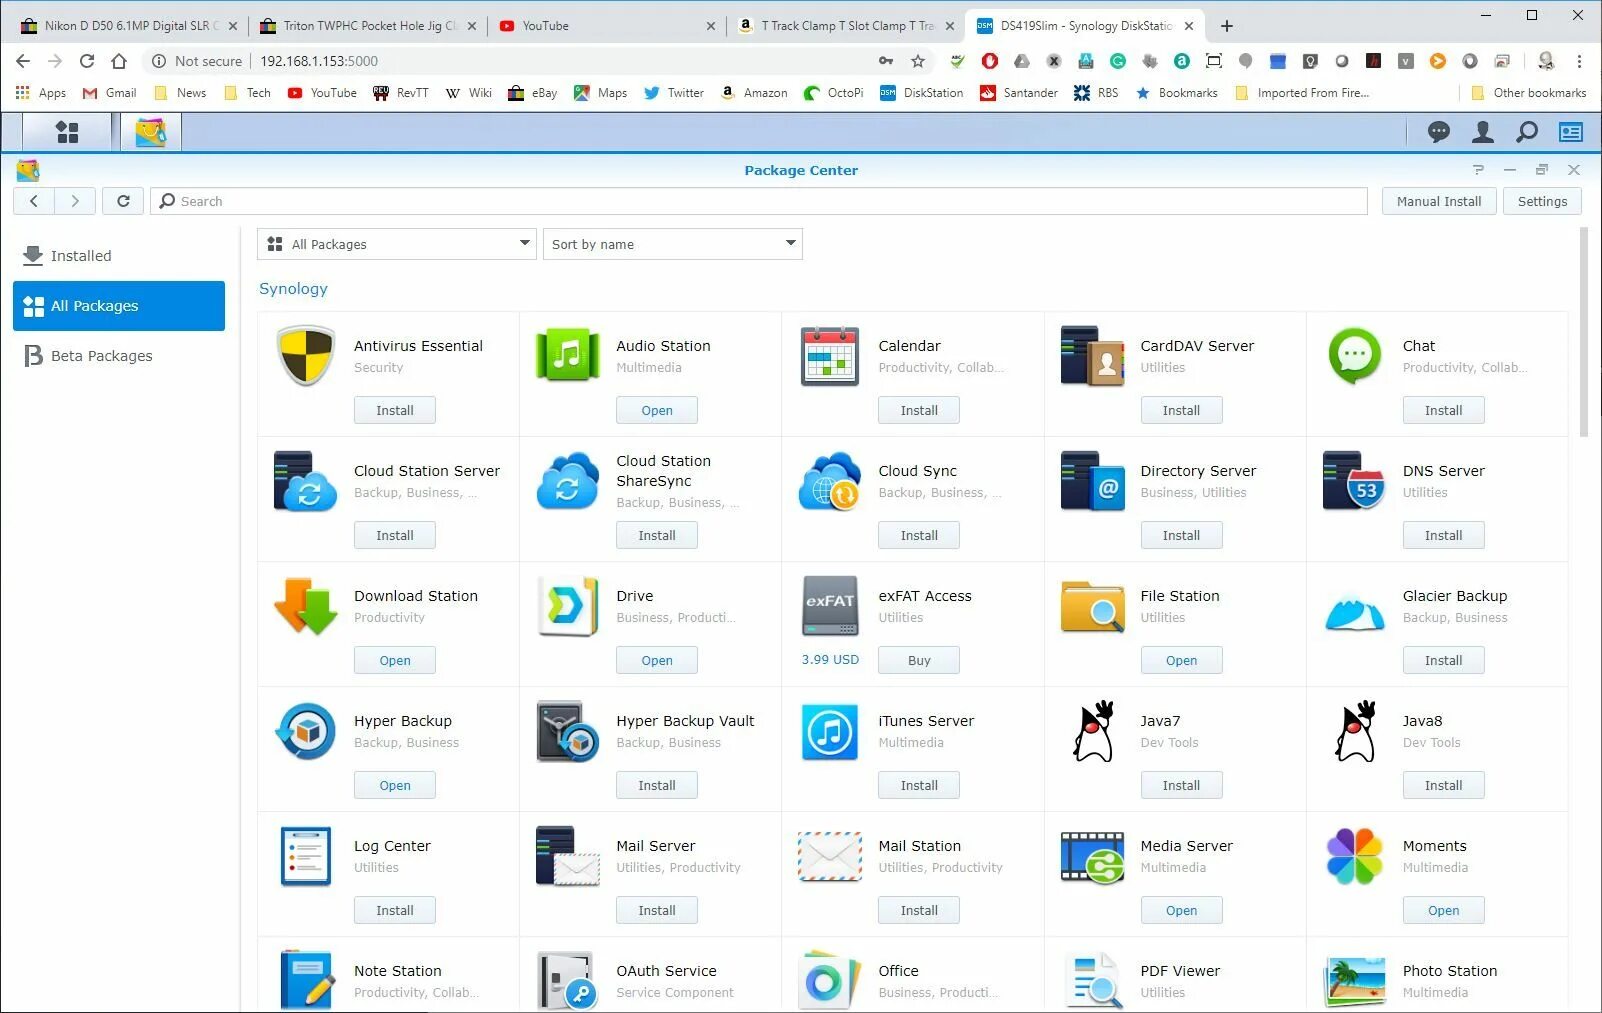Click the Calendar package icon

[x=830, y=356]
